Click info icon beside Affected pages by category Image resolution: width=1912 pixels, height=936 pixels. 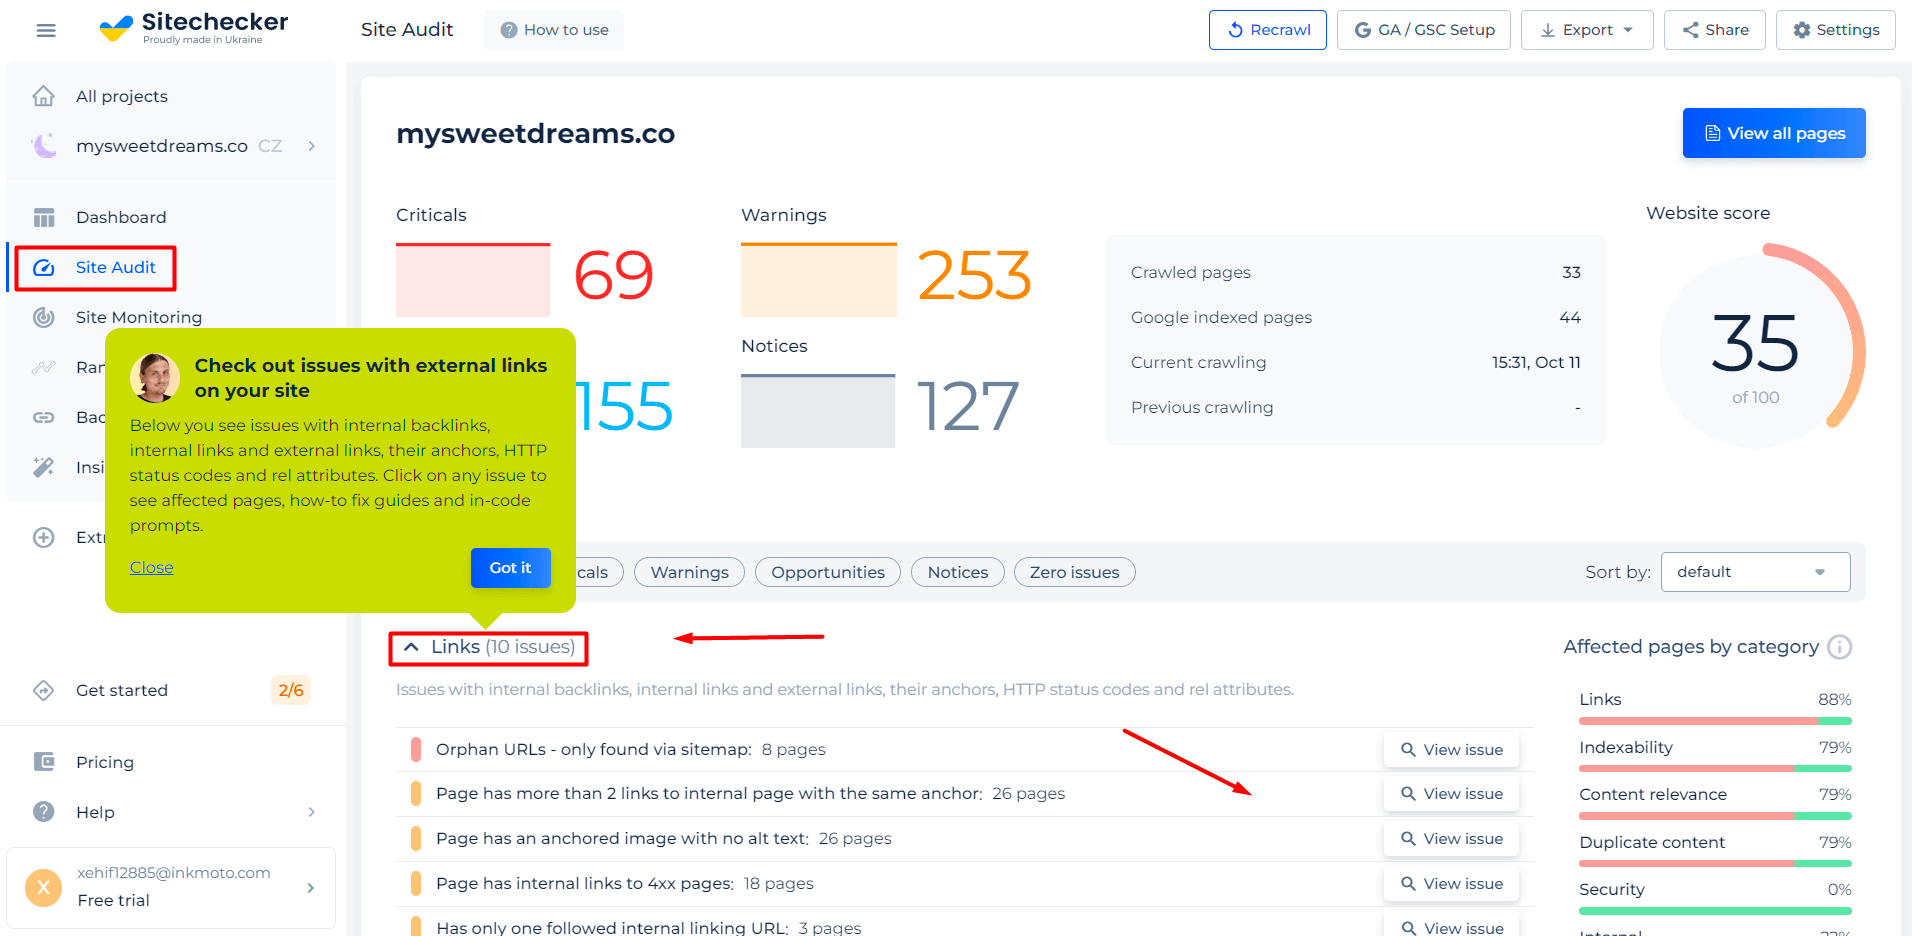coord(1840,647)
